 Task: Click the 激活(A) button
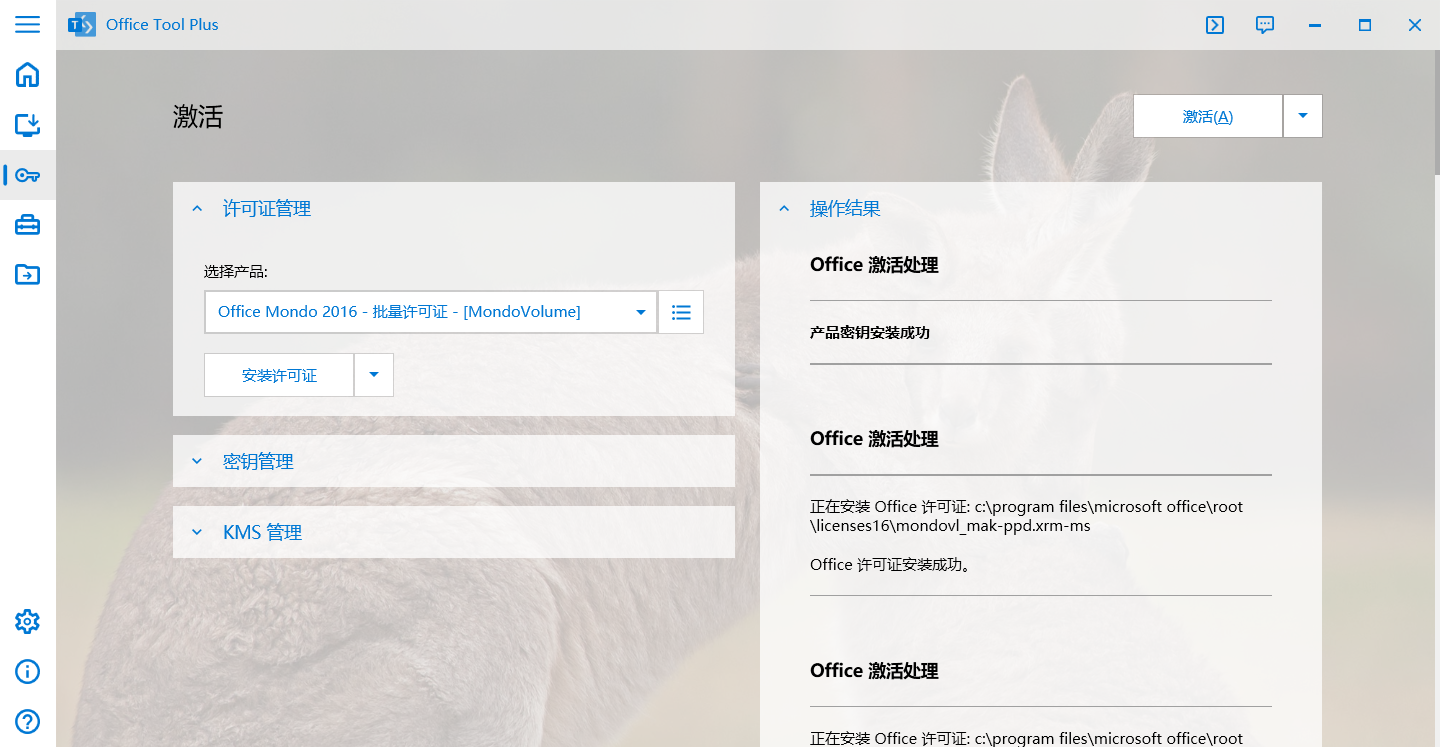1207,115
